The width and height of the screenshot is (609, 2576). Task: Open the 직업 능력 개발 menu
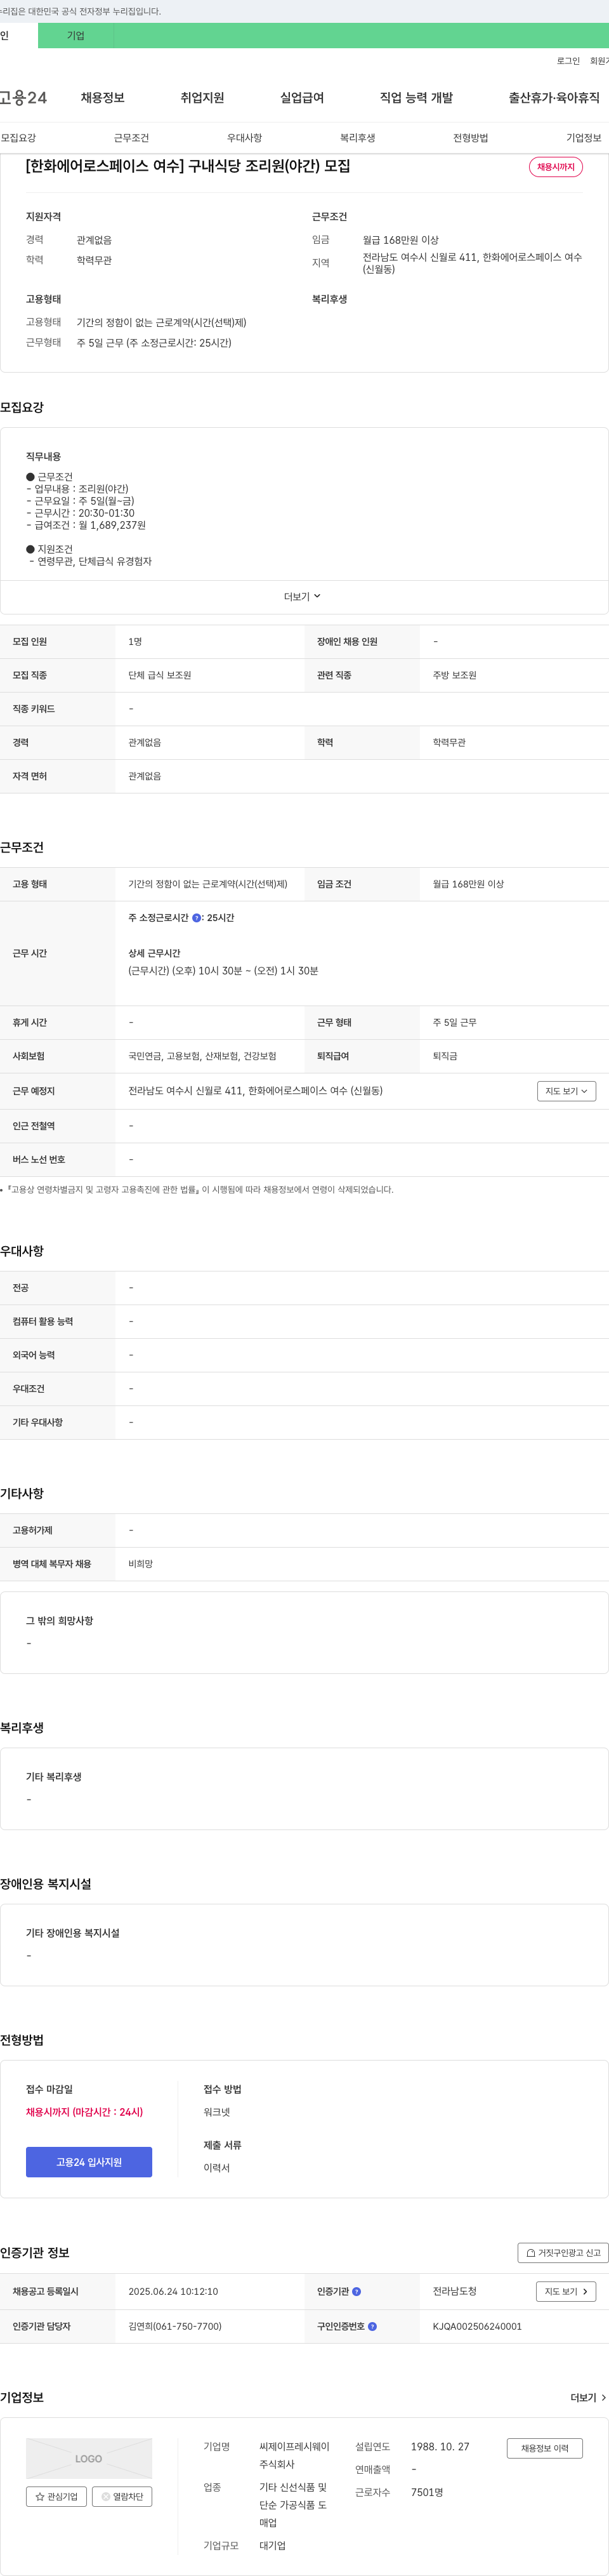click(416, 97)
